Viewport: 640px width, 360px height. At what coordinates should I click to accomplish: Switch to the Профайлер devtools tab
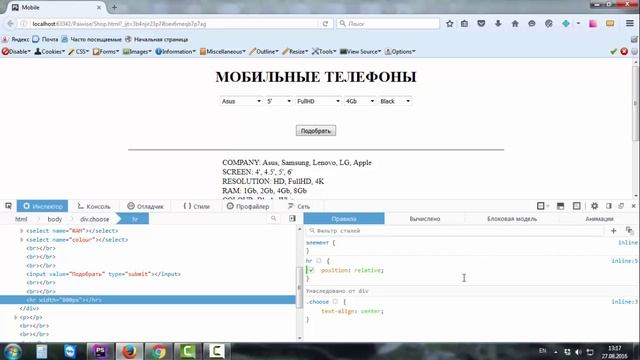(x=248, y=206)
